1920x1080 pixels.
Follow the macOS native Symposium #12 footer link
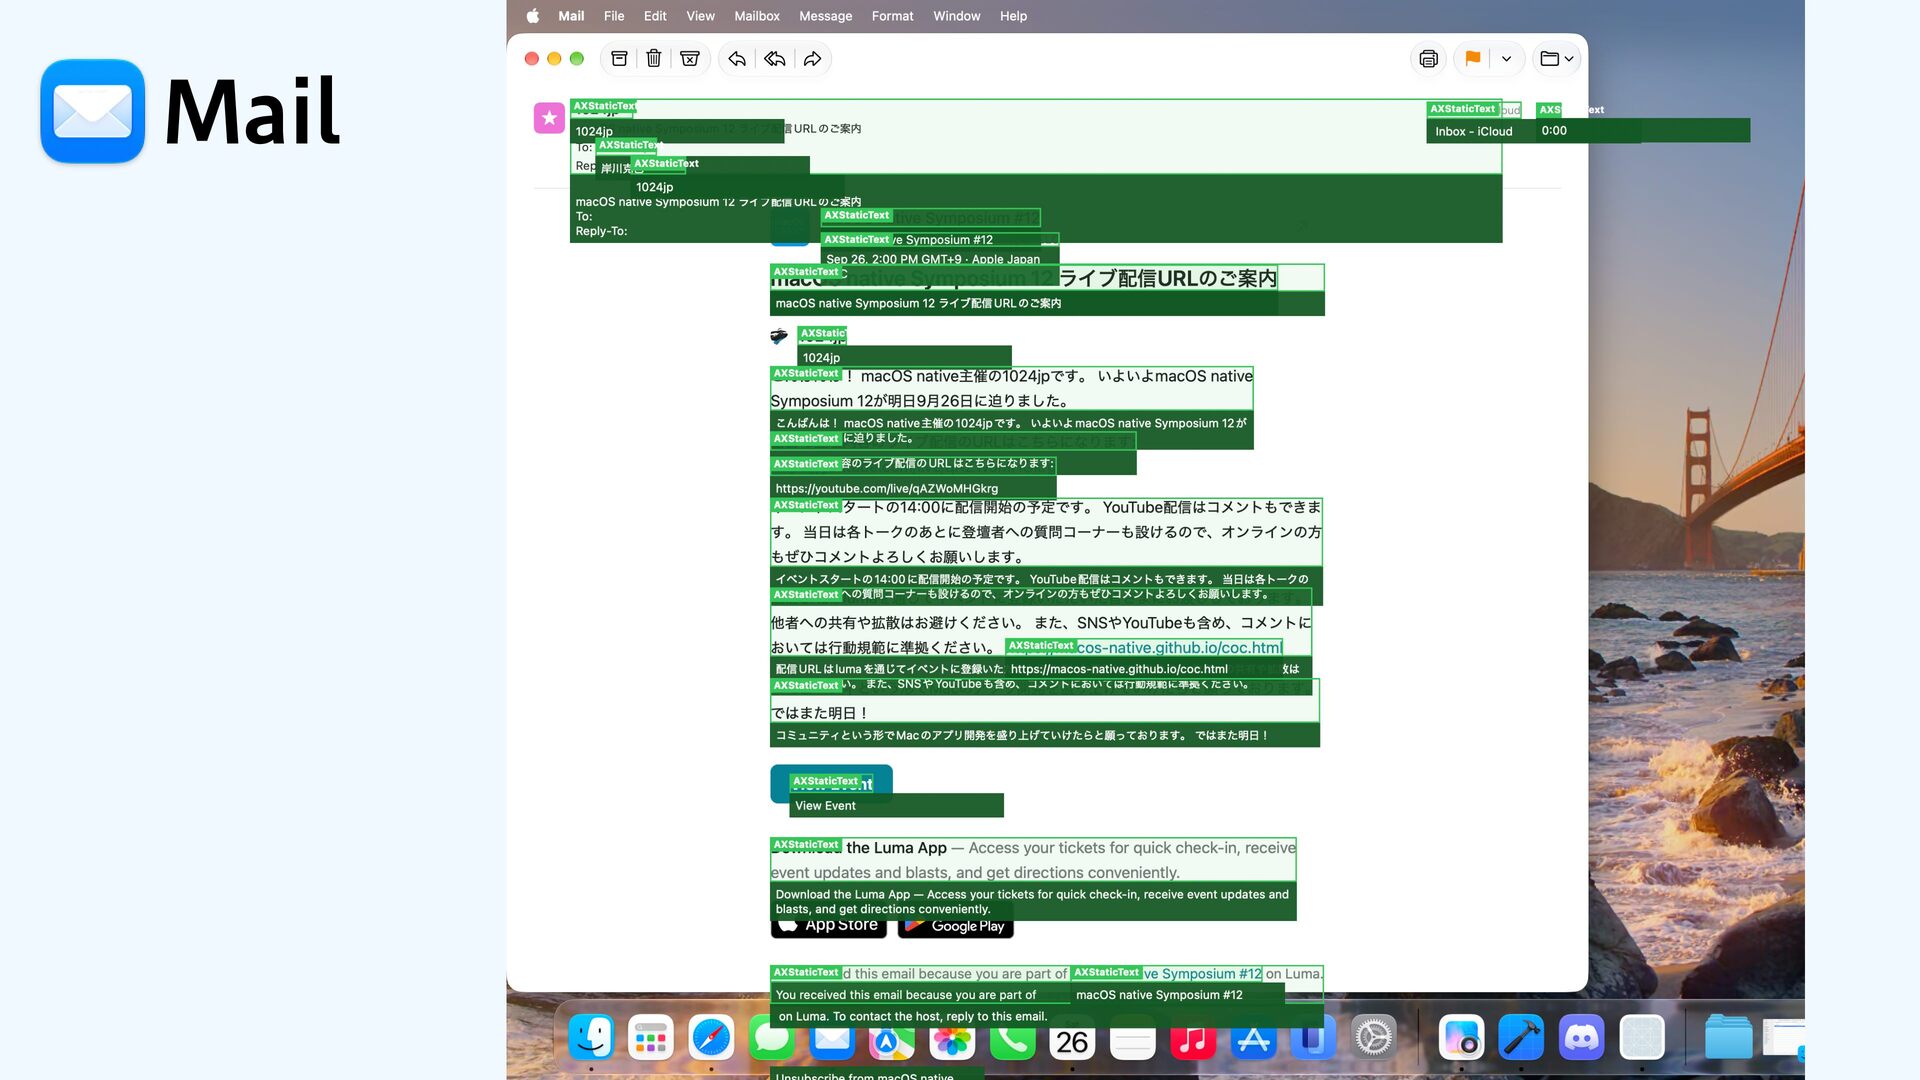coord(1166,974)
